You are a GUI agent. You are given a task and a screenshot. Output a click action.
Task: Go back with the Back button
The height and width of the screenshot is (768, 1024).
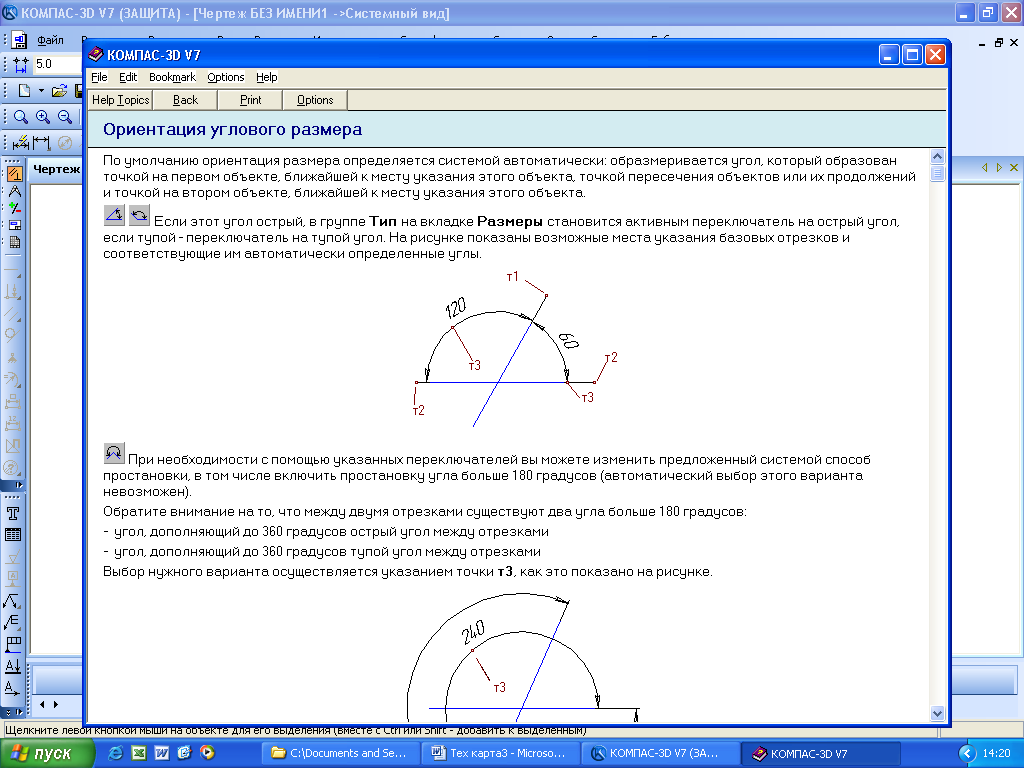click(185, 100)
